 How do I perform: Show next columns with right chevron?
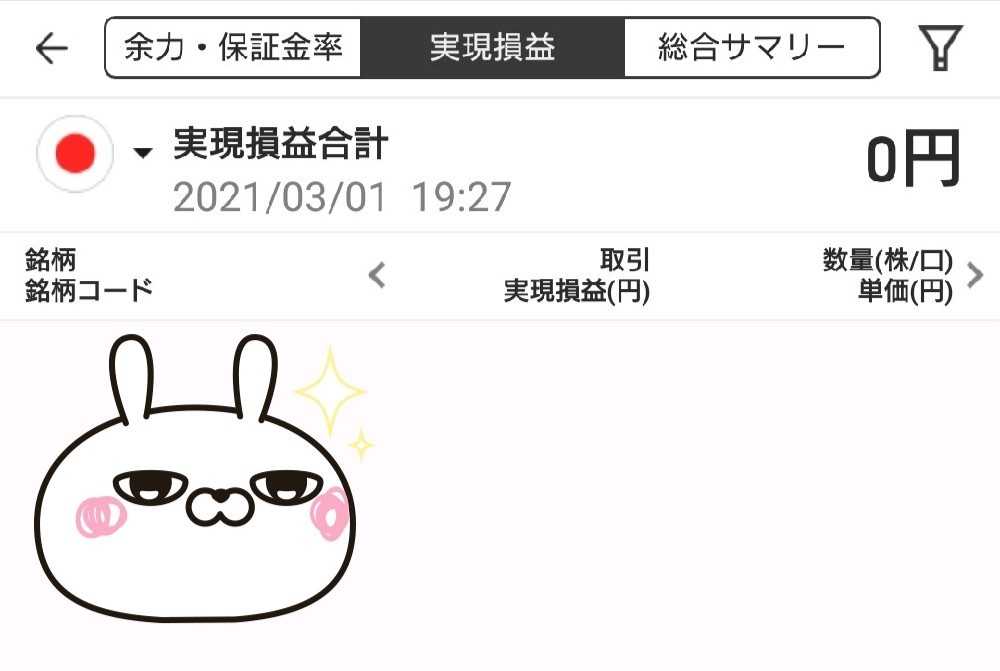[x=975, y=275]
